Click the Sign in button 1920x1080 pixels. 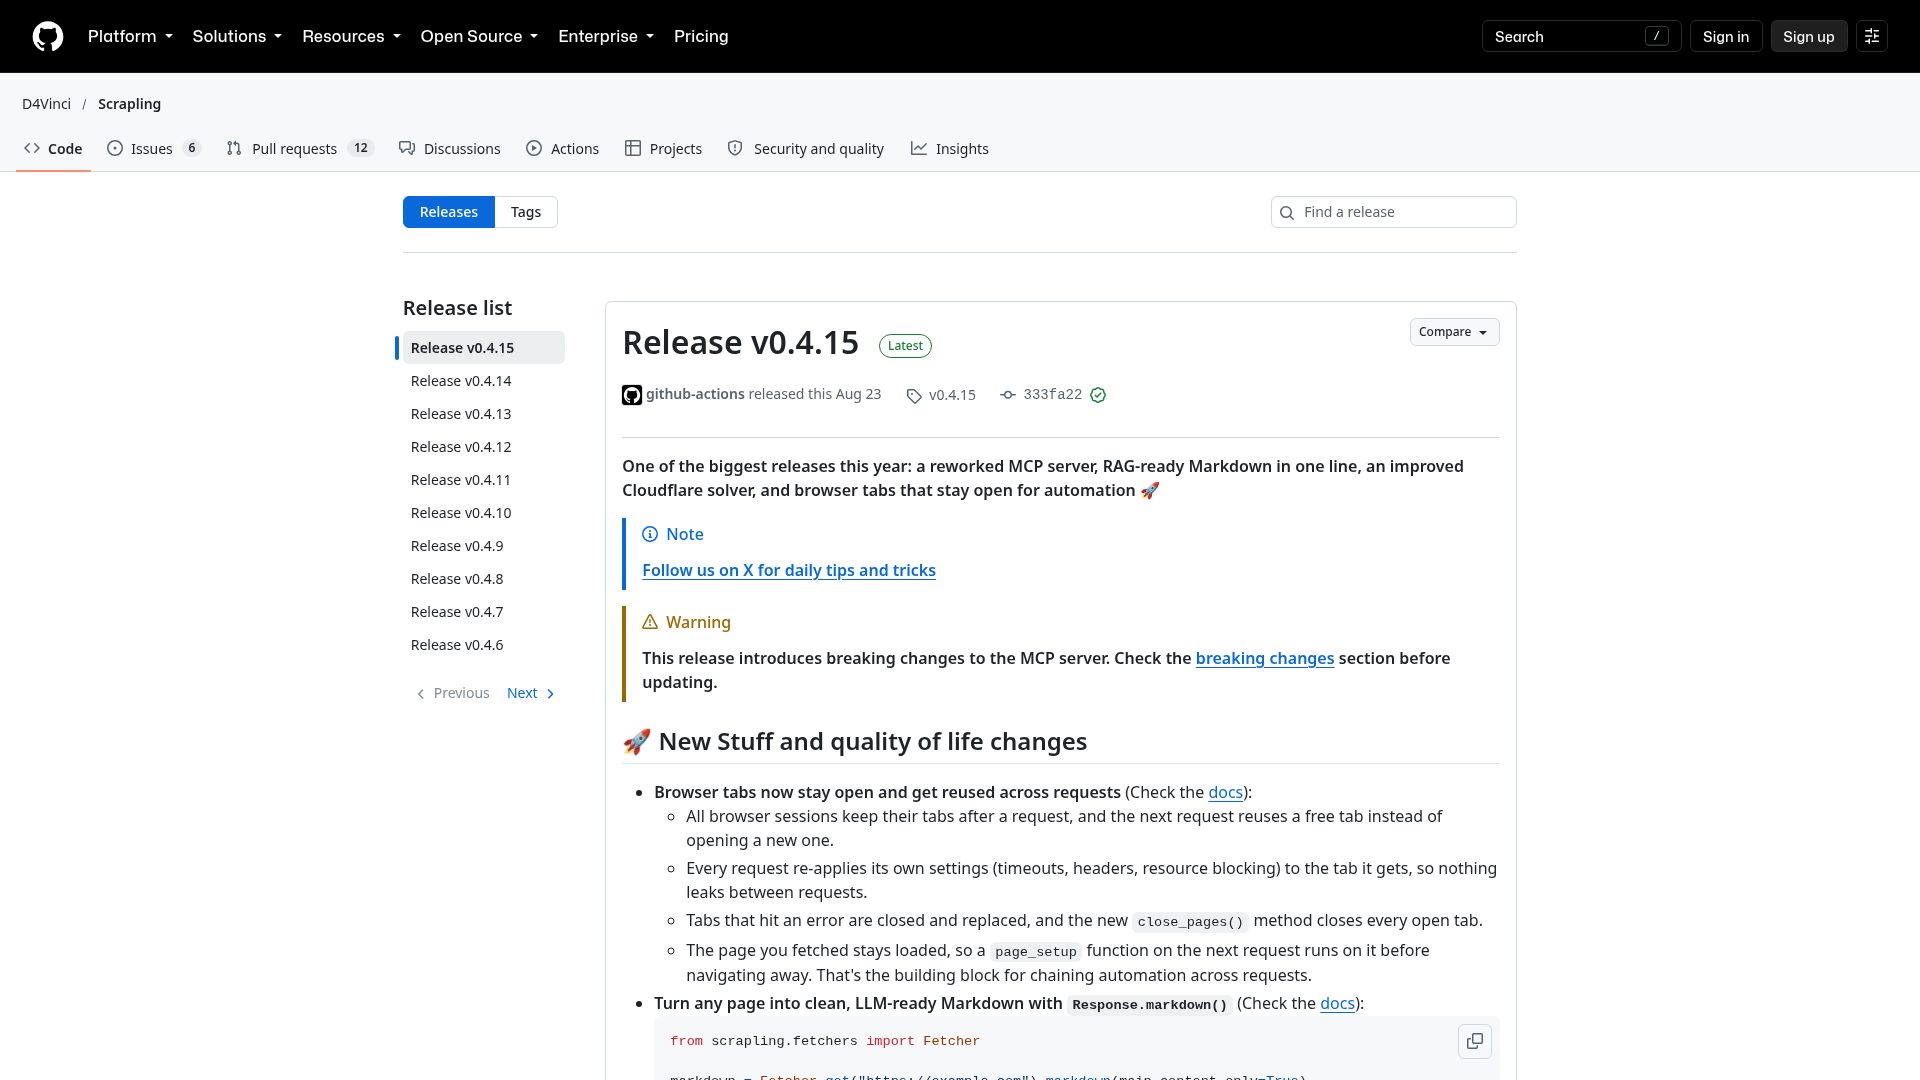(x=1726, y=37)
